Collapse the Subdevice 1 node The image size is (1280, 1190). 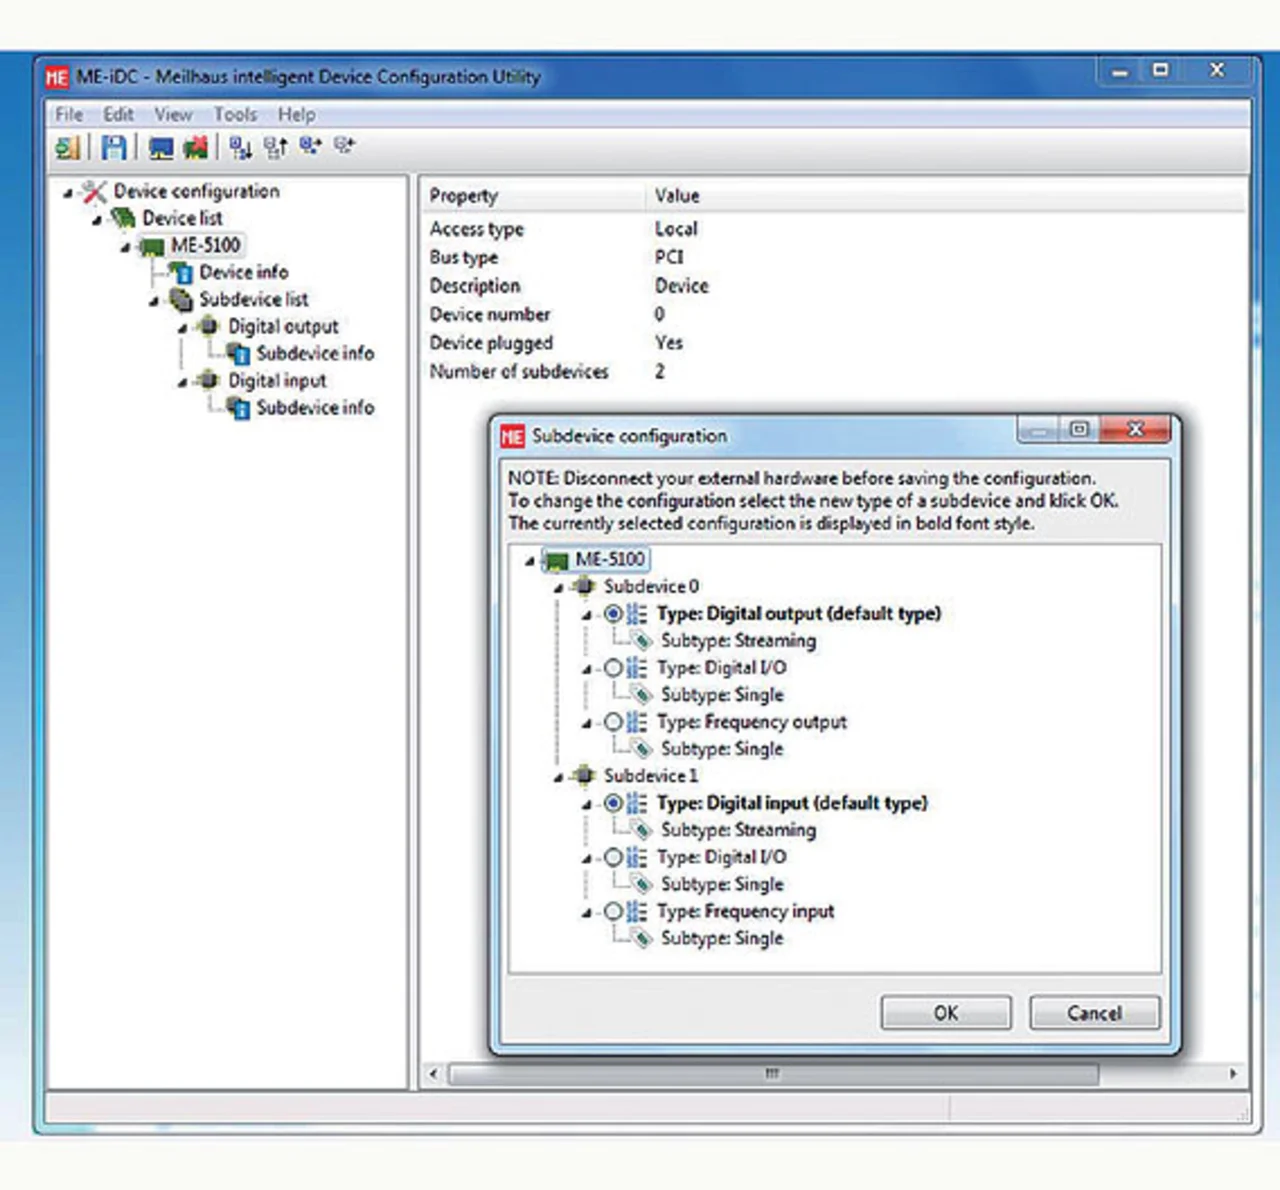point(559,777)
